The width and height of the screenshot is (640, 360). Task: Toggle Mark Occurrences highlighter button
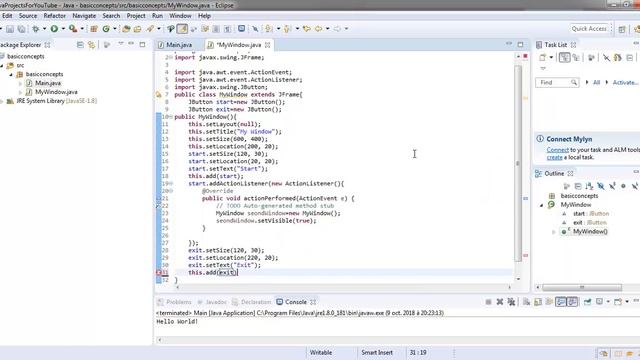tap(182, 29)
